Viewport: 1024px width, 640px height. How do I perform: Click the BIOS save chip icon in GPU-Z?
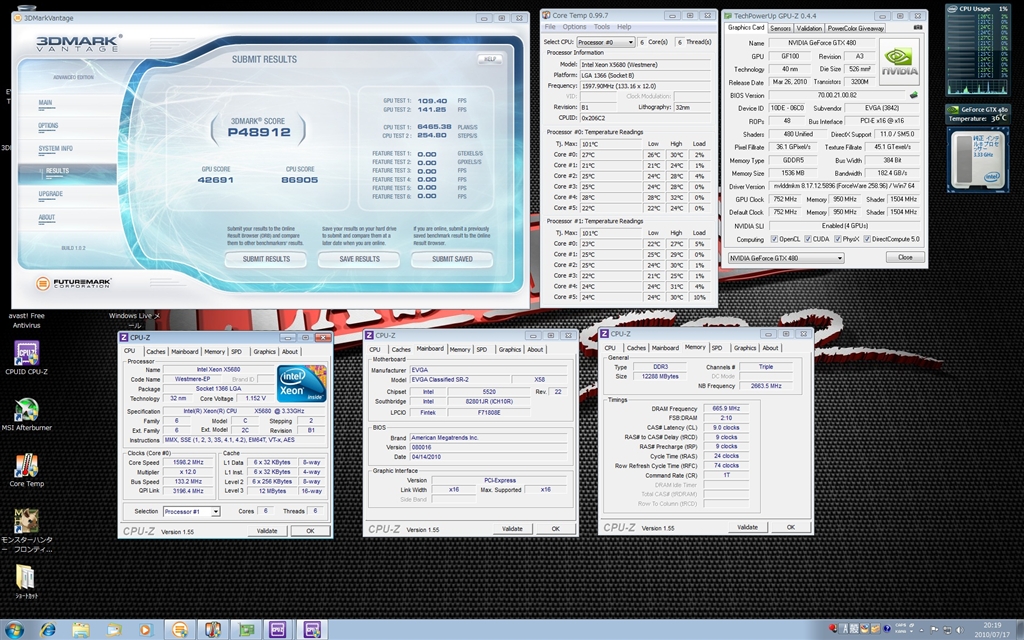pyautogui.click(x=912, y=95)
